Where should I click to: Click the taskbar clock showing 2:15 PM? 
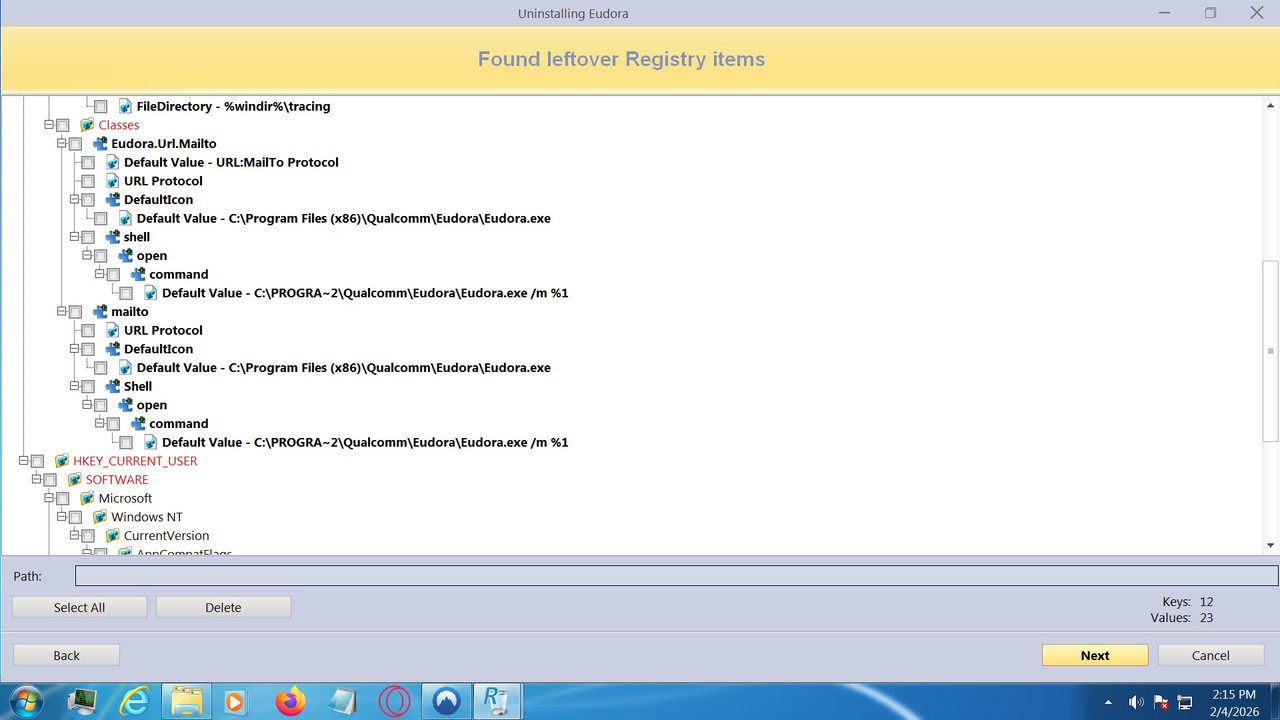(x=1233, y=702)
